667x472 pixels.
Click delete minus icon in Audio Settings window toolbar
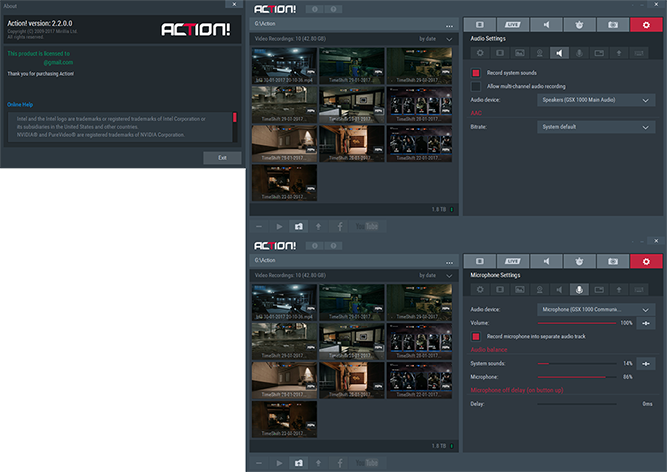(x=259, y=227)
